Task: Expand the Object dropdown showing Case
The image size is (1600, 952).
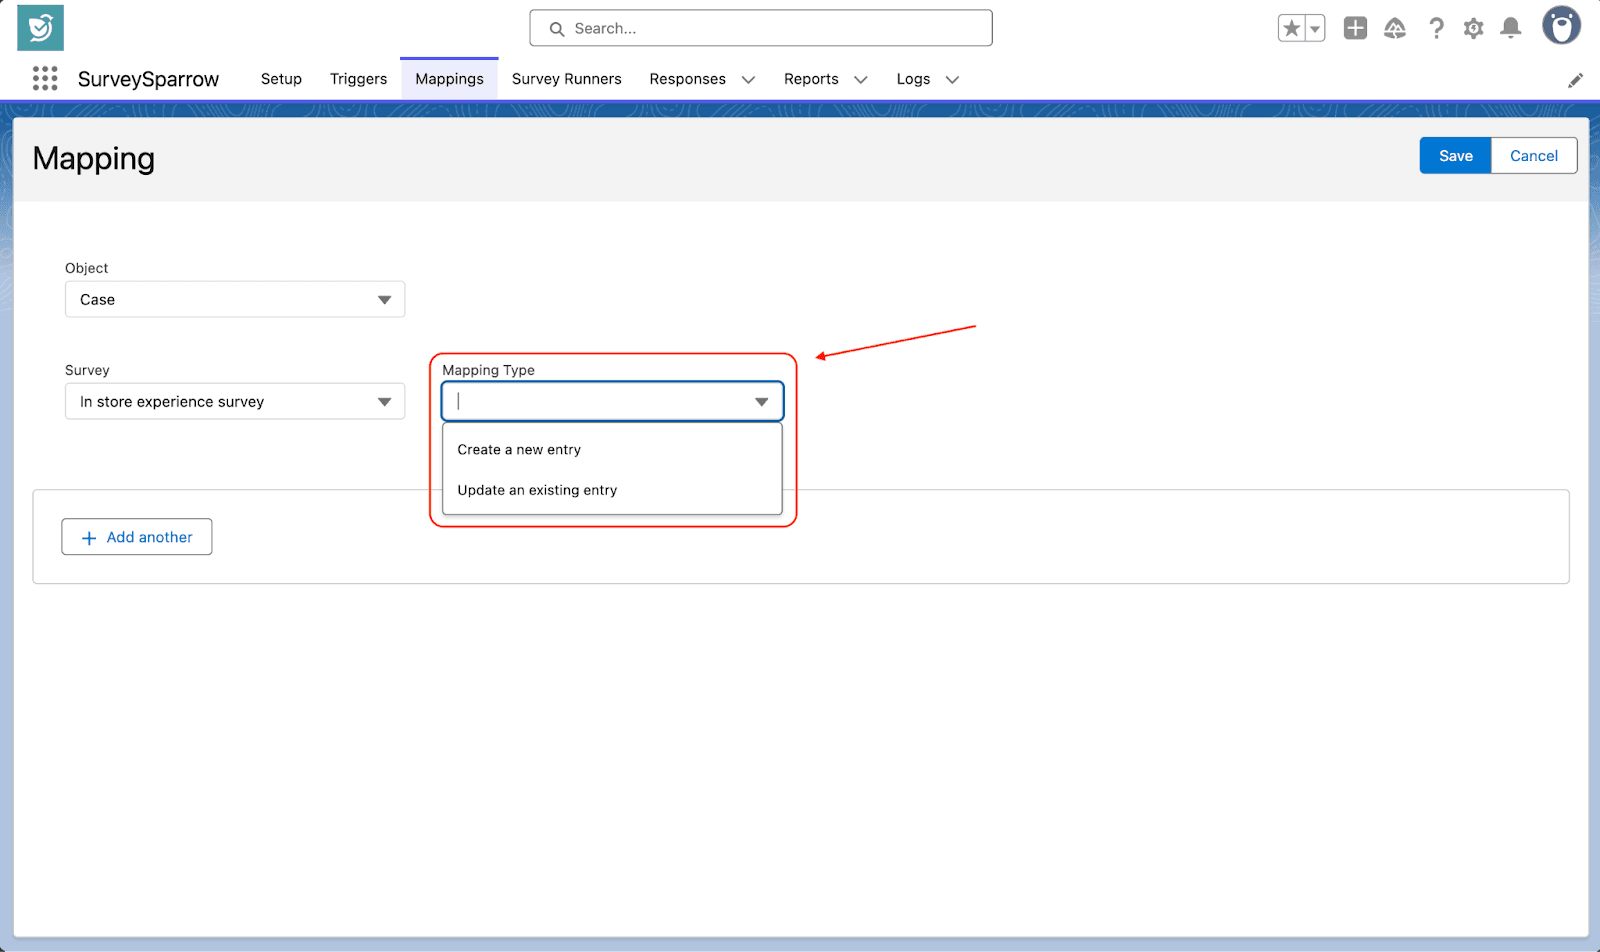Action: [235, 300]
